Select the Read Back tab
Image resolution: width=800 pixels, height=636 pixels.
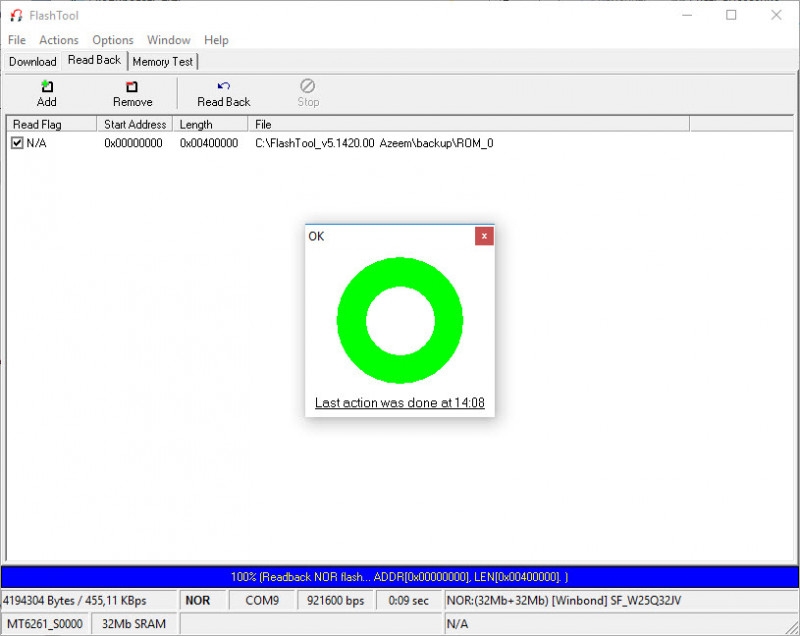[x=94, y=60]
